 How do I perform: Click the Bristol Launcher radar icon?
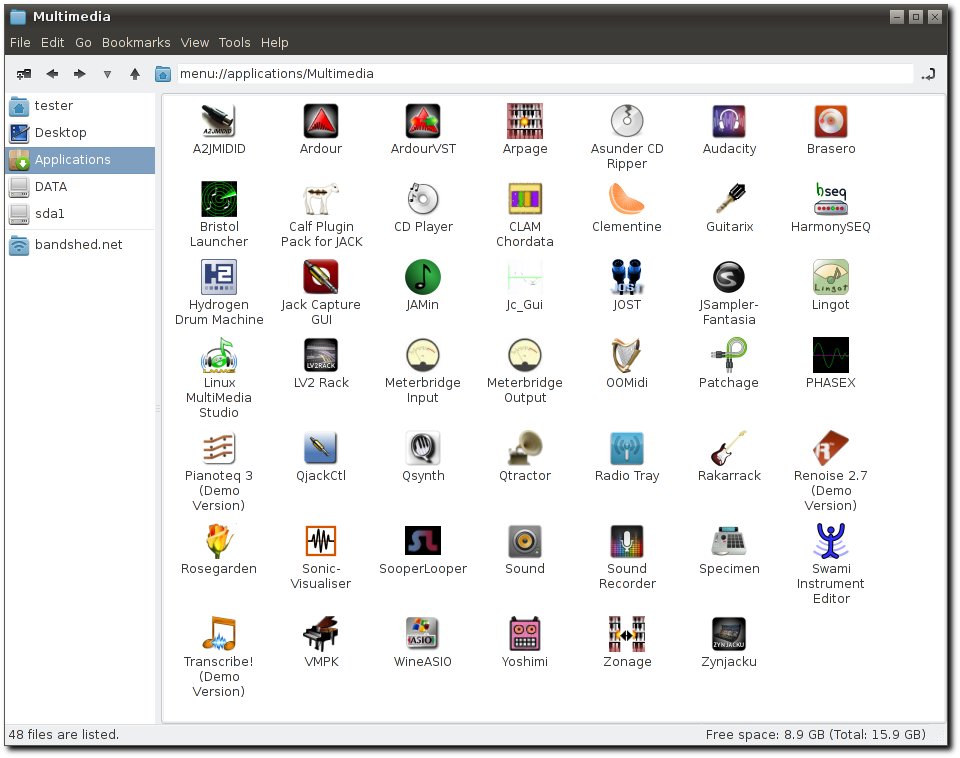click(x=219, y=199)
